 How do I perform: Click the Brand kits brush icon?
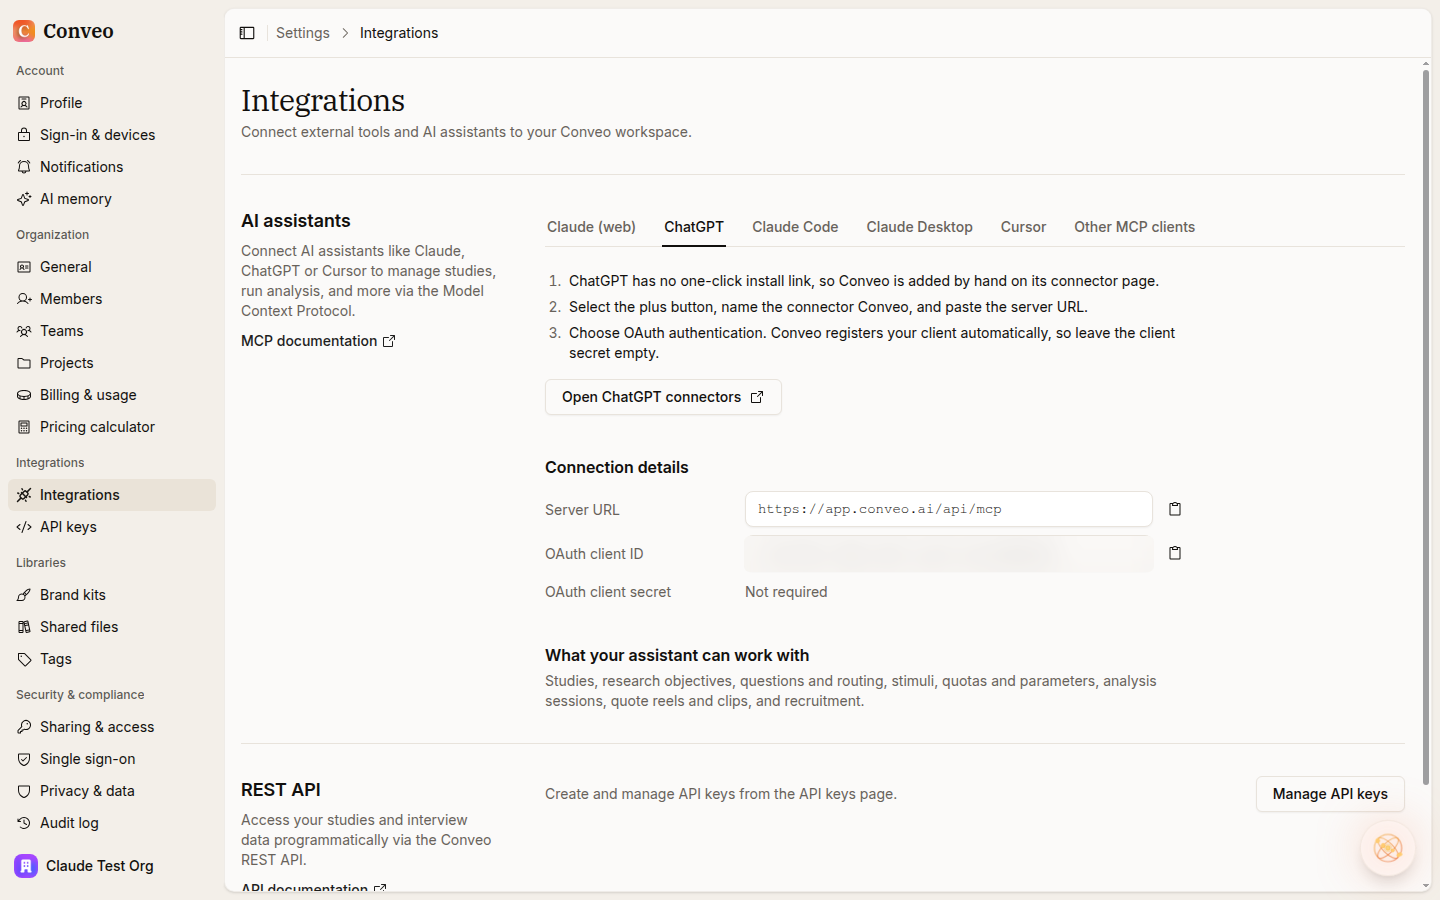click(24, 595)
